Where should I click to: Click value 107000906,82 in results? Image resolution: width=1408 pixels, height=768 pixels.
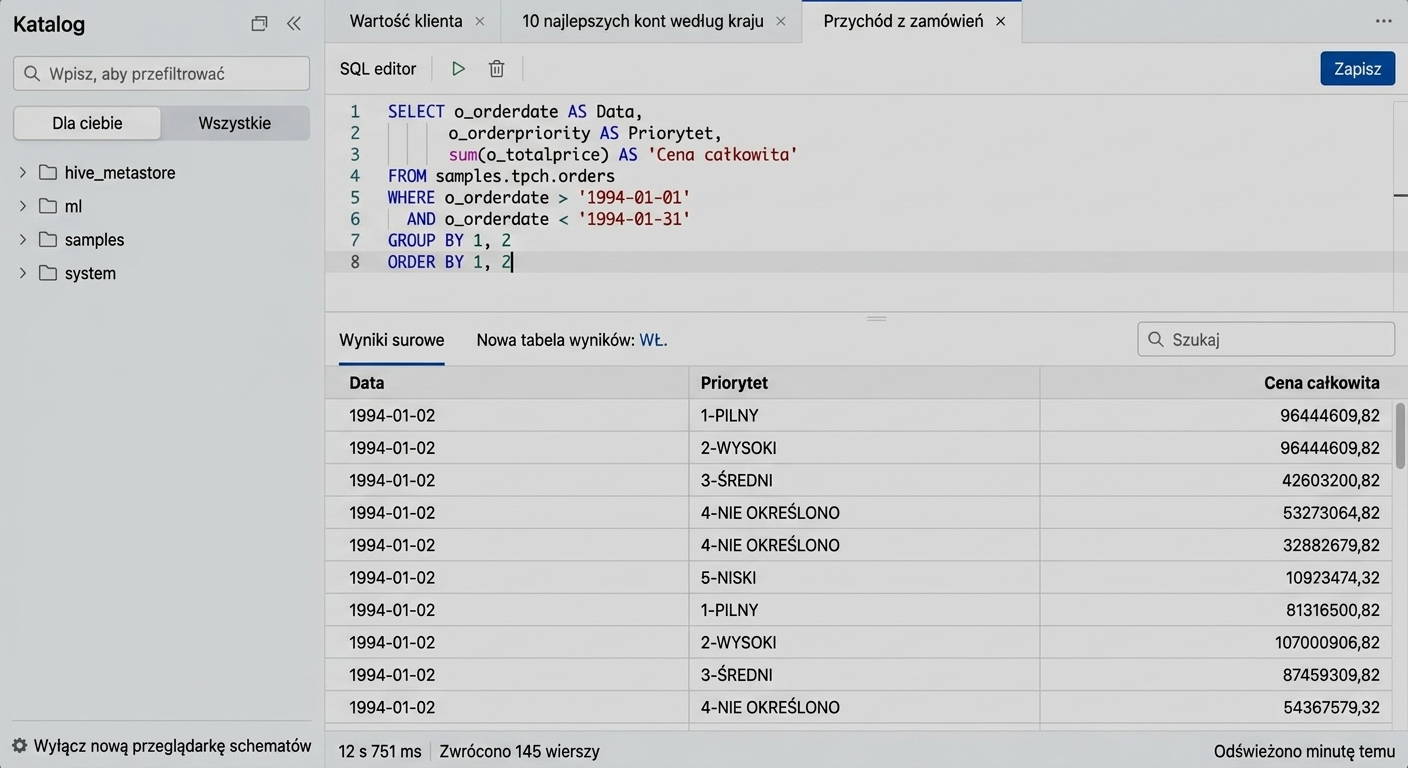click(x=1327, y=642)
